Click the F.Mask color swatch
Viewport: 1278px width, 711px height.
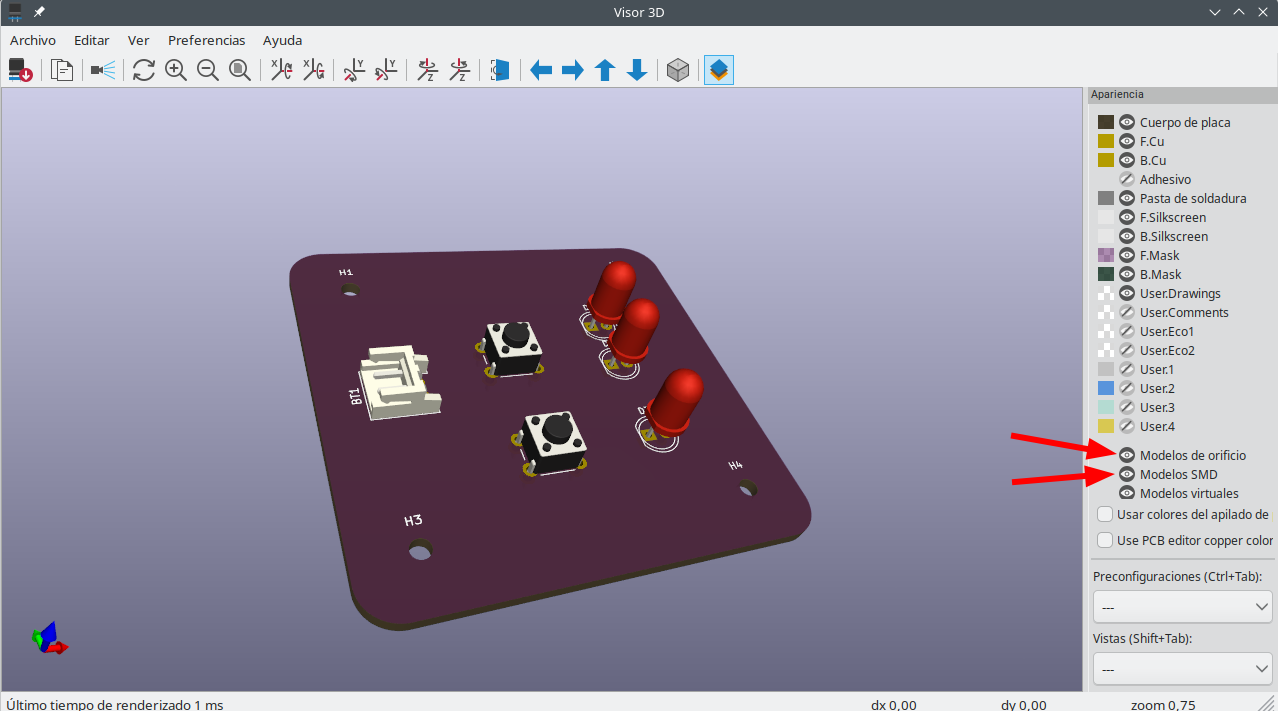pos(1105,256)
